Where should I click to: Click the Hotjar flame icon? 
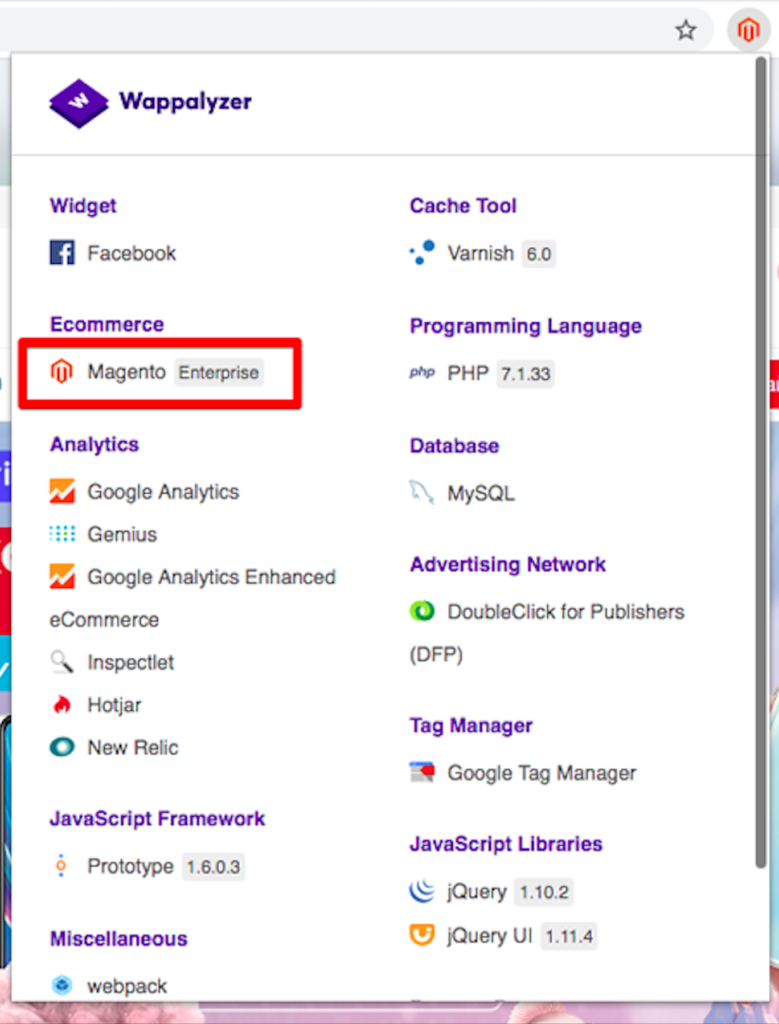[62, 705]
